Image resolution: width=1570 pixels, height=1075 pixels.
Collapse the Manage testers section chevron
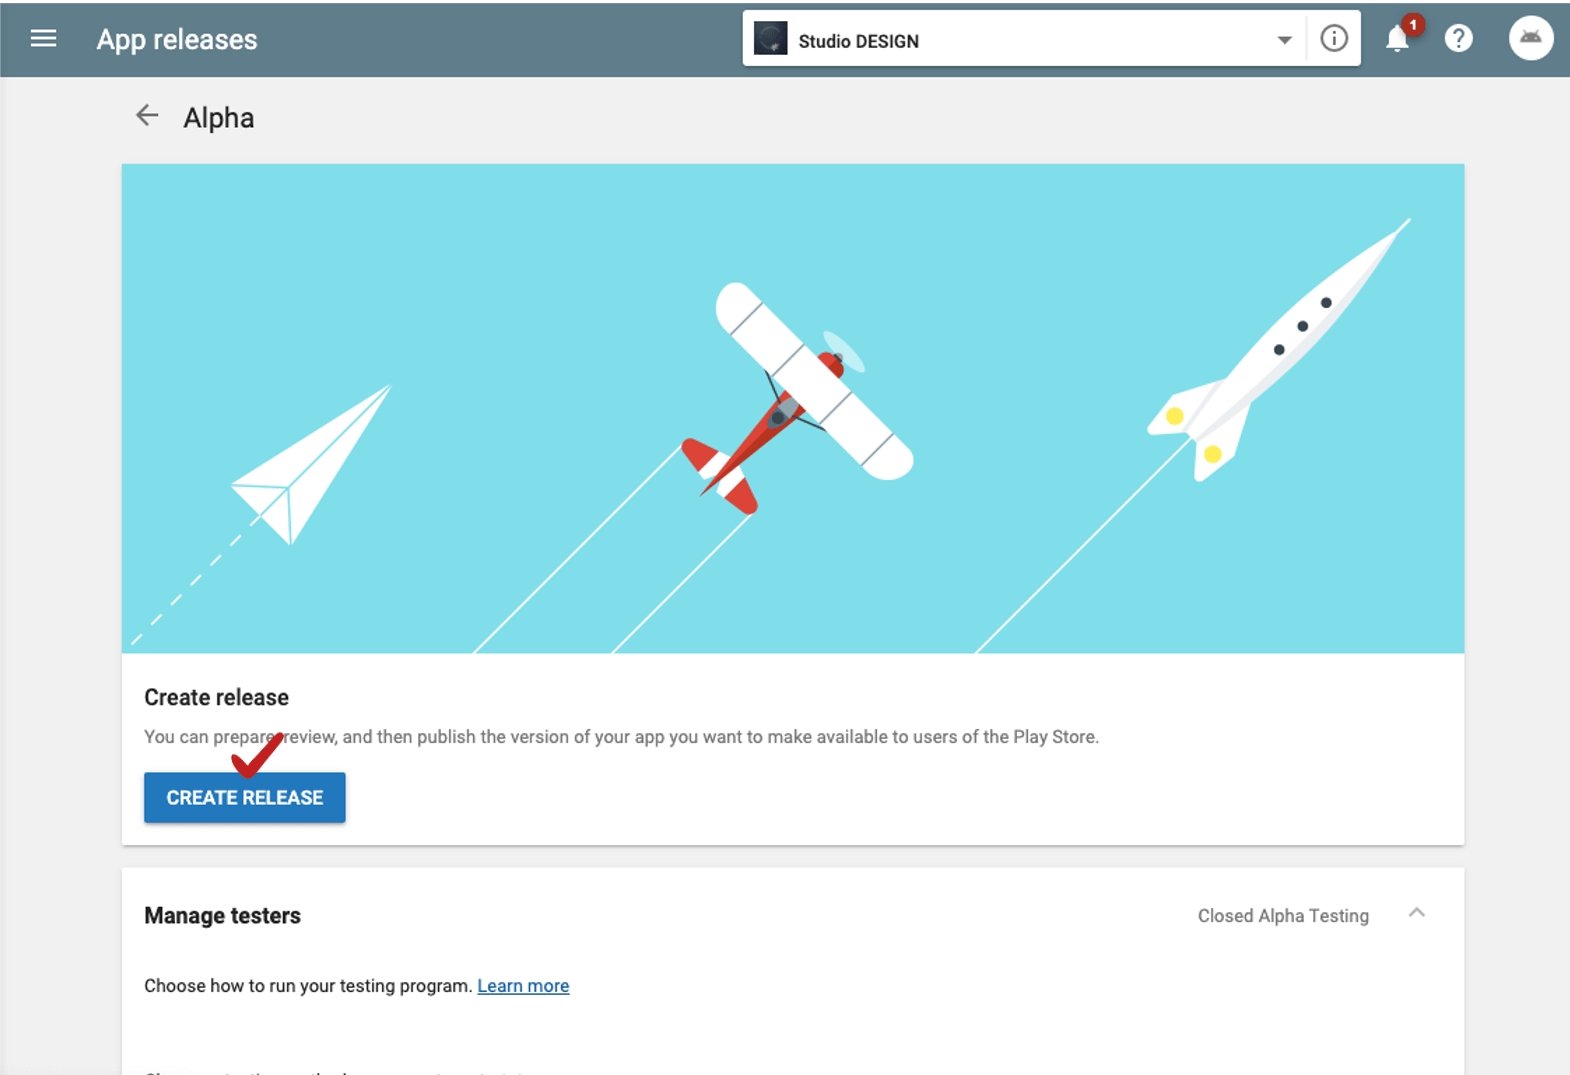(x=1416, y=913)
